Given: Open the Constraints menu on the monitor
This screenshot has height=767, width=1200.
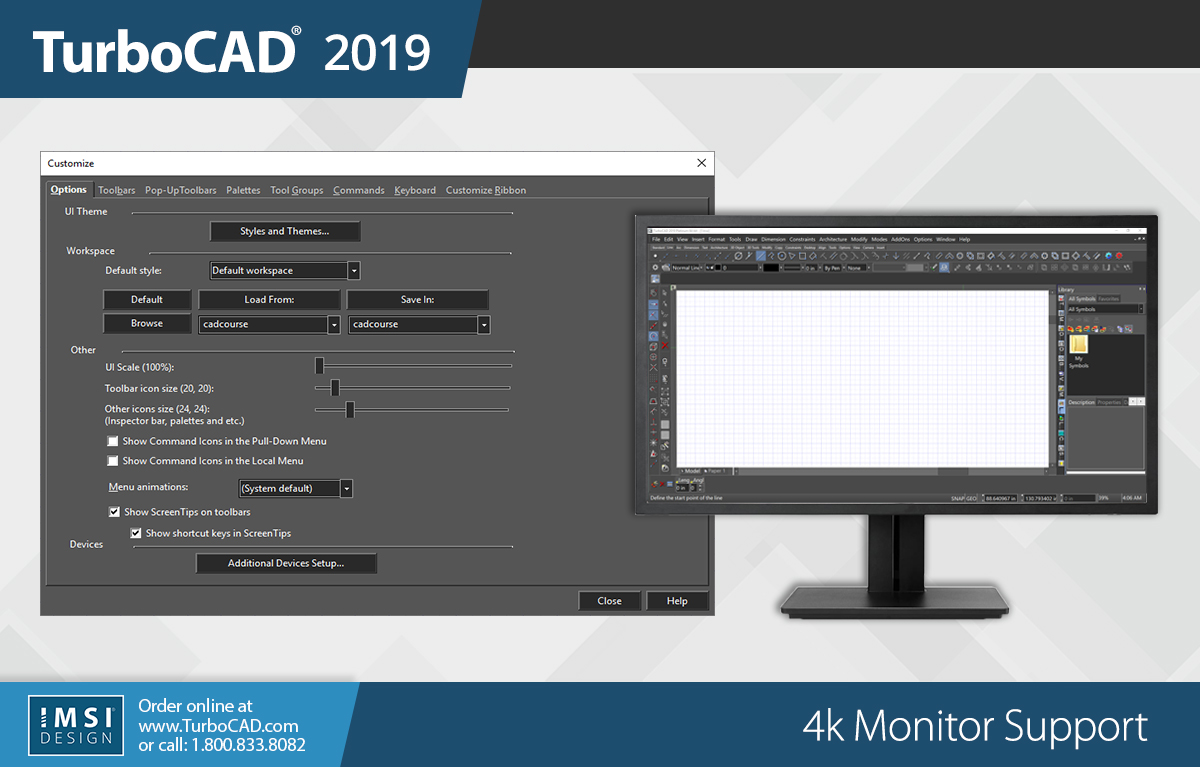Looking at the screenshot, I should [802, 240].
